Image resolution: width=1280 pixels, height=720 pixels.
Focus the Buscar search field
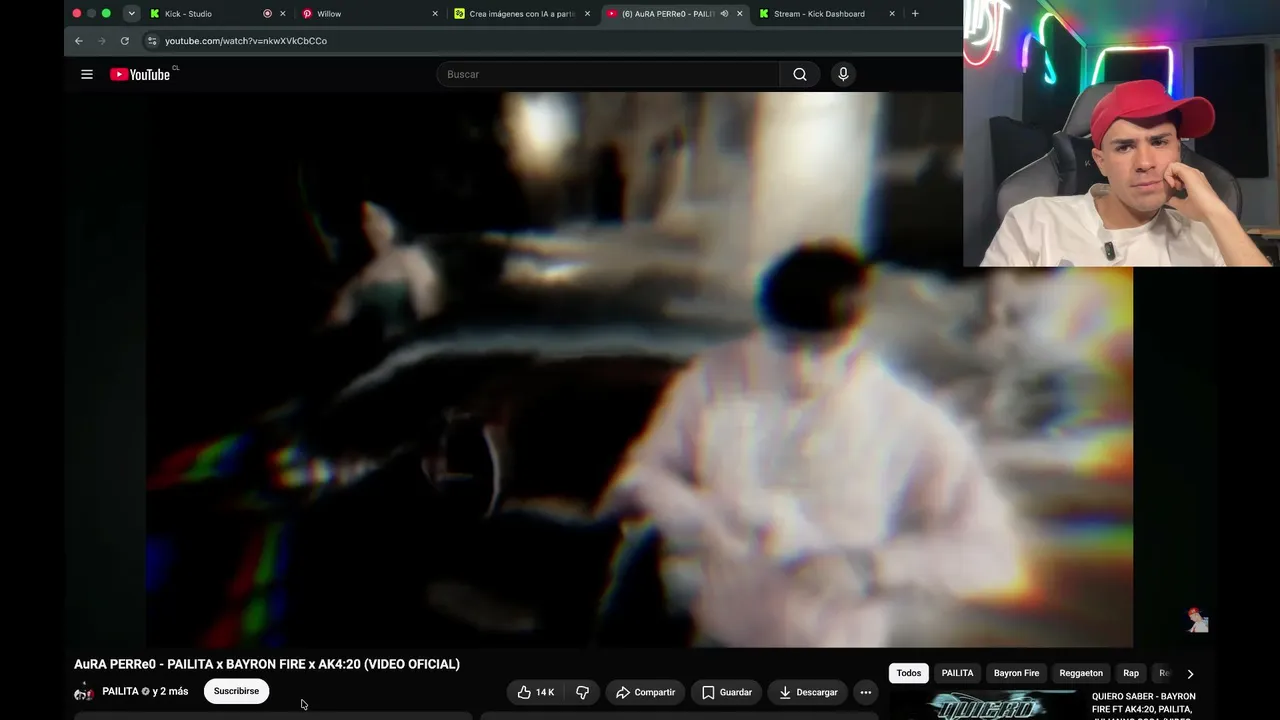point(608,74)
